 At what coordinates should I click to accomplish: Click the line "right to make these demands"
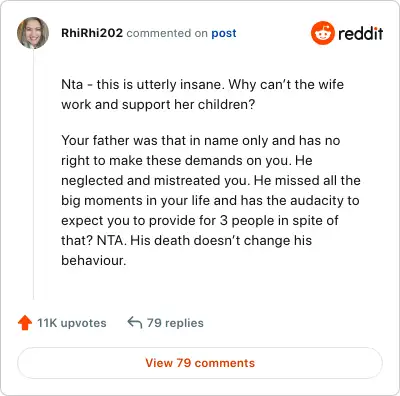tap(187, 161)
